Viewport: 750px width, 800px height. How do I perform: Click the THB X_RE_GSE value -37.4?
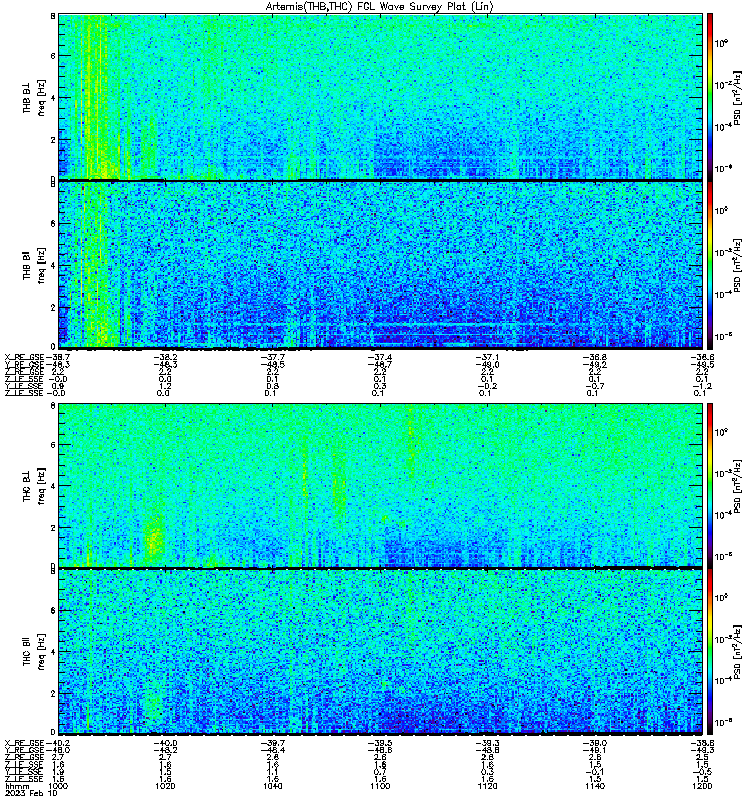click(380, 358)
